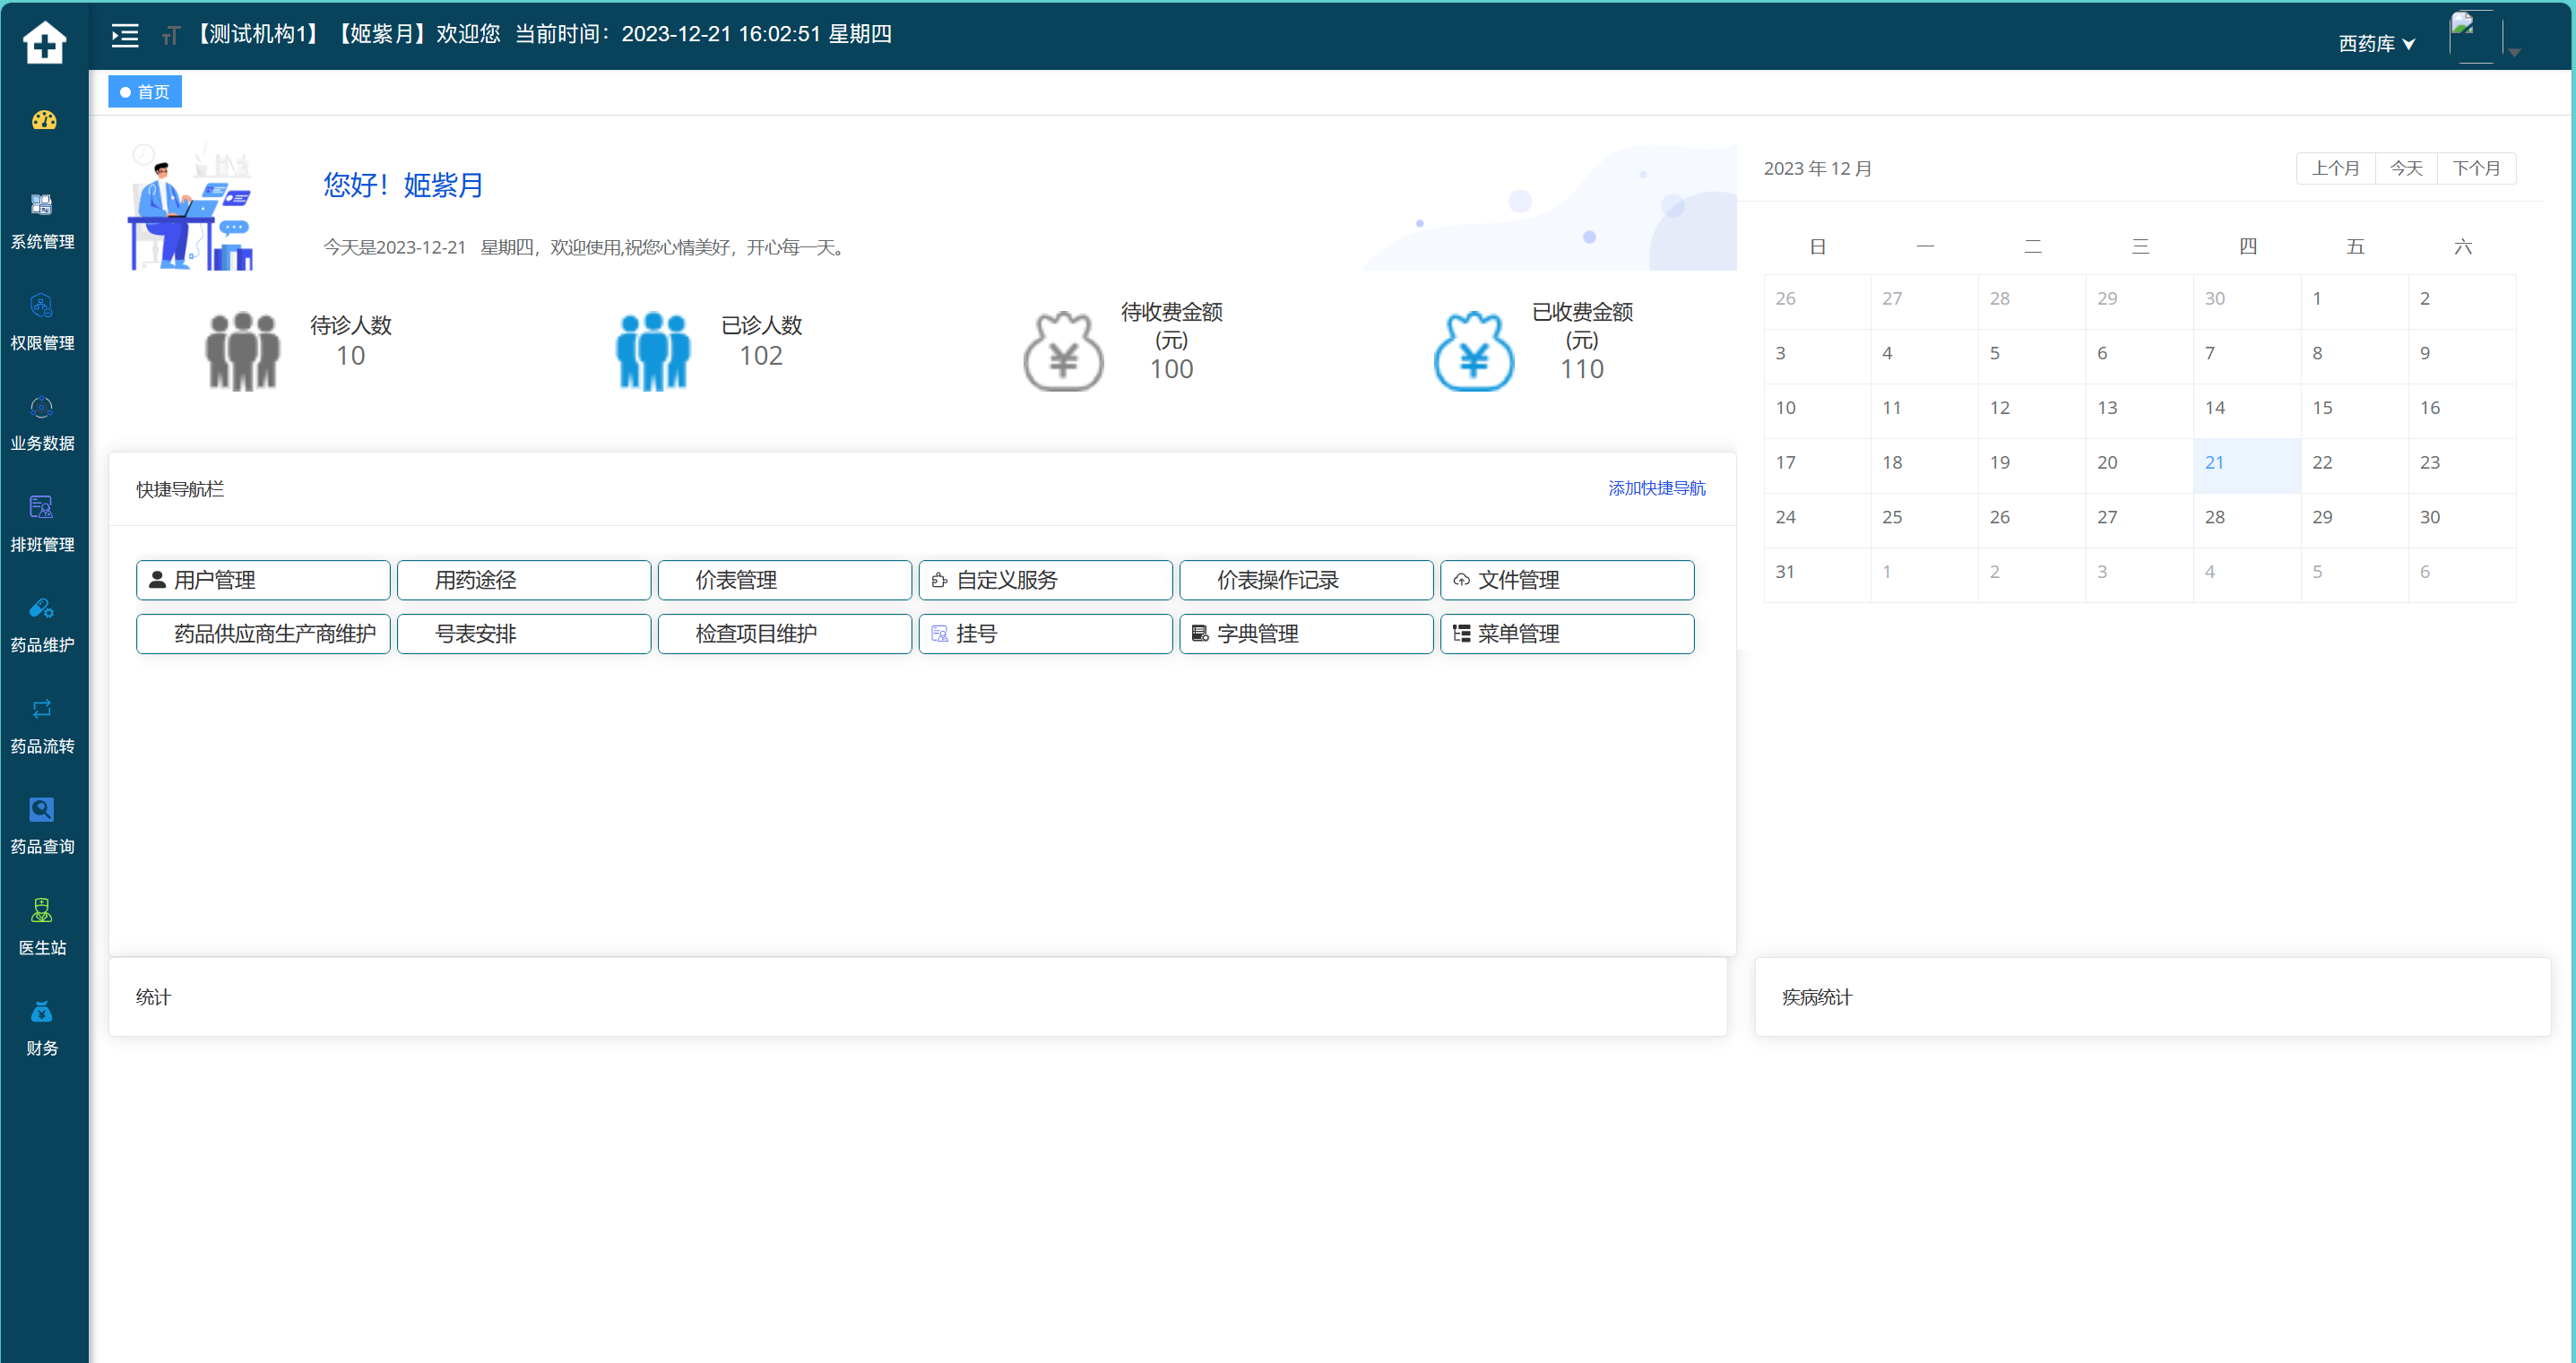This screenshot has width=2576, height=1363.
Task: Select date 25 in the calendar
Action: 1924,520
